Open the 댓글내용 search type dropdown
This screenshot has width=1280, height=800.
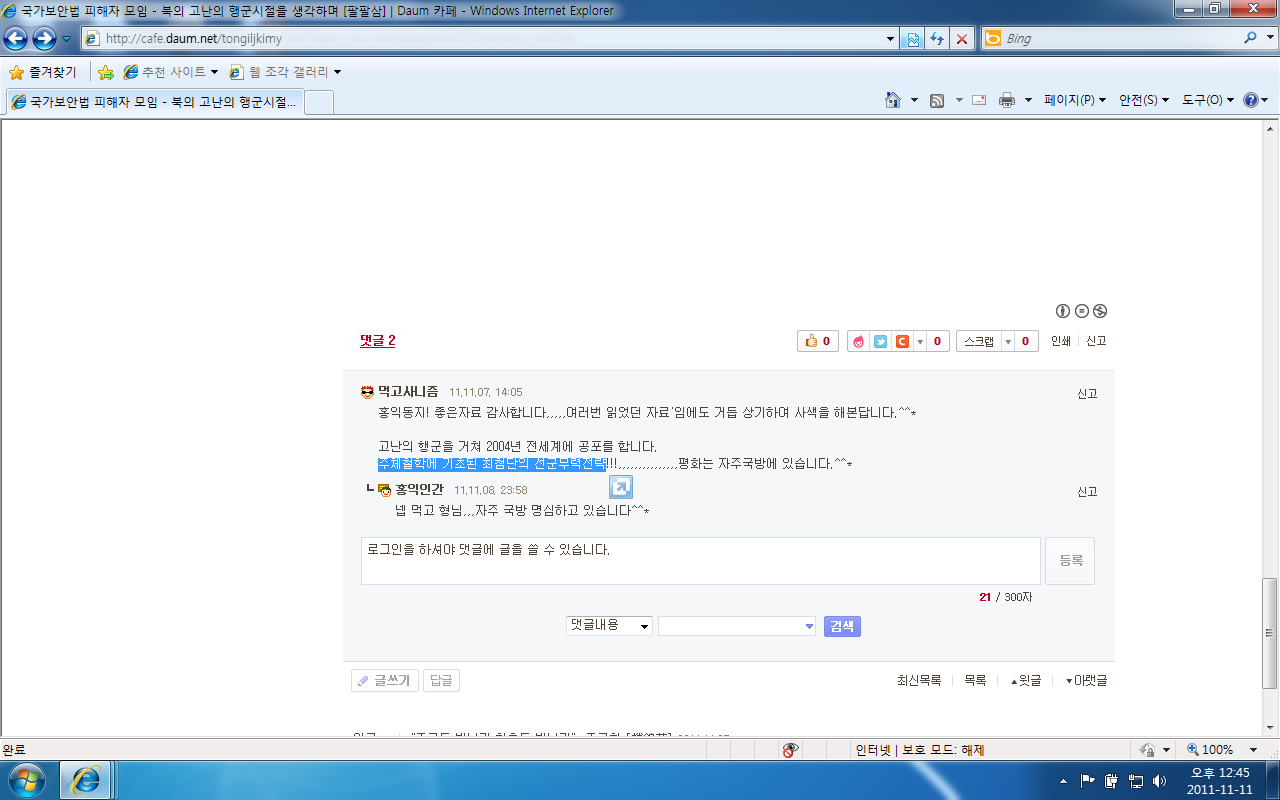tap(609, 626)
